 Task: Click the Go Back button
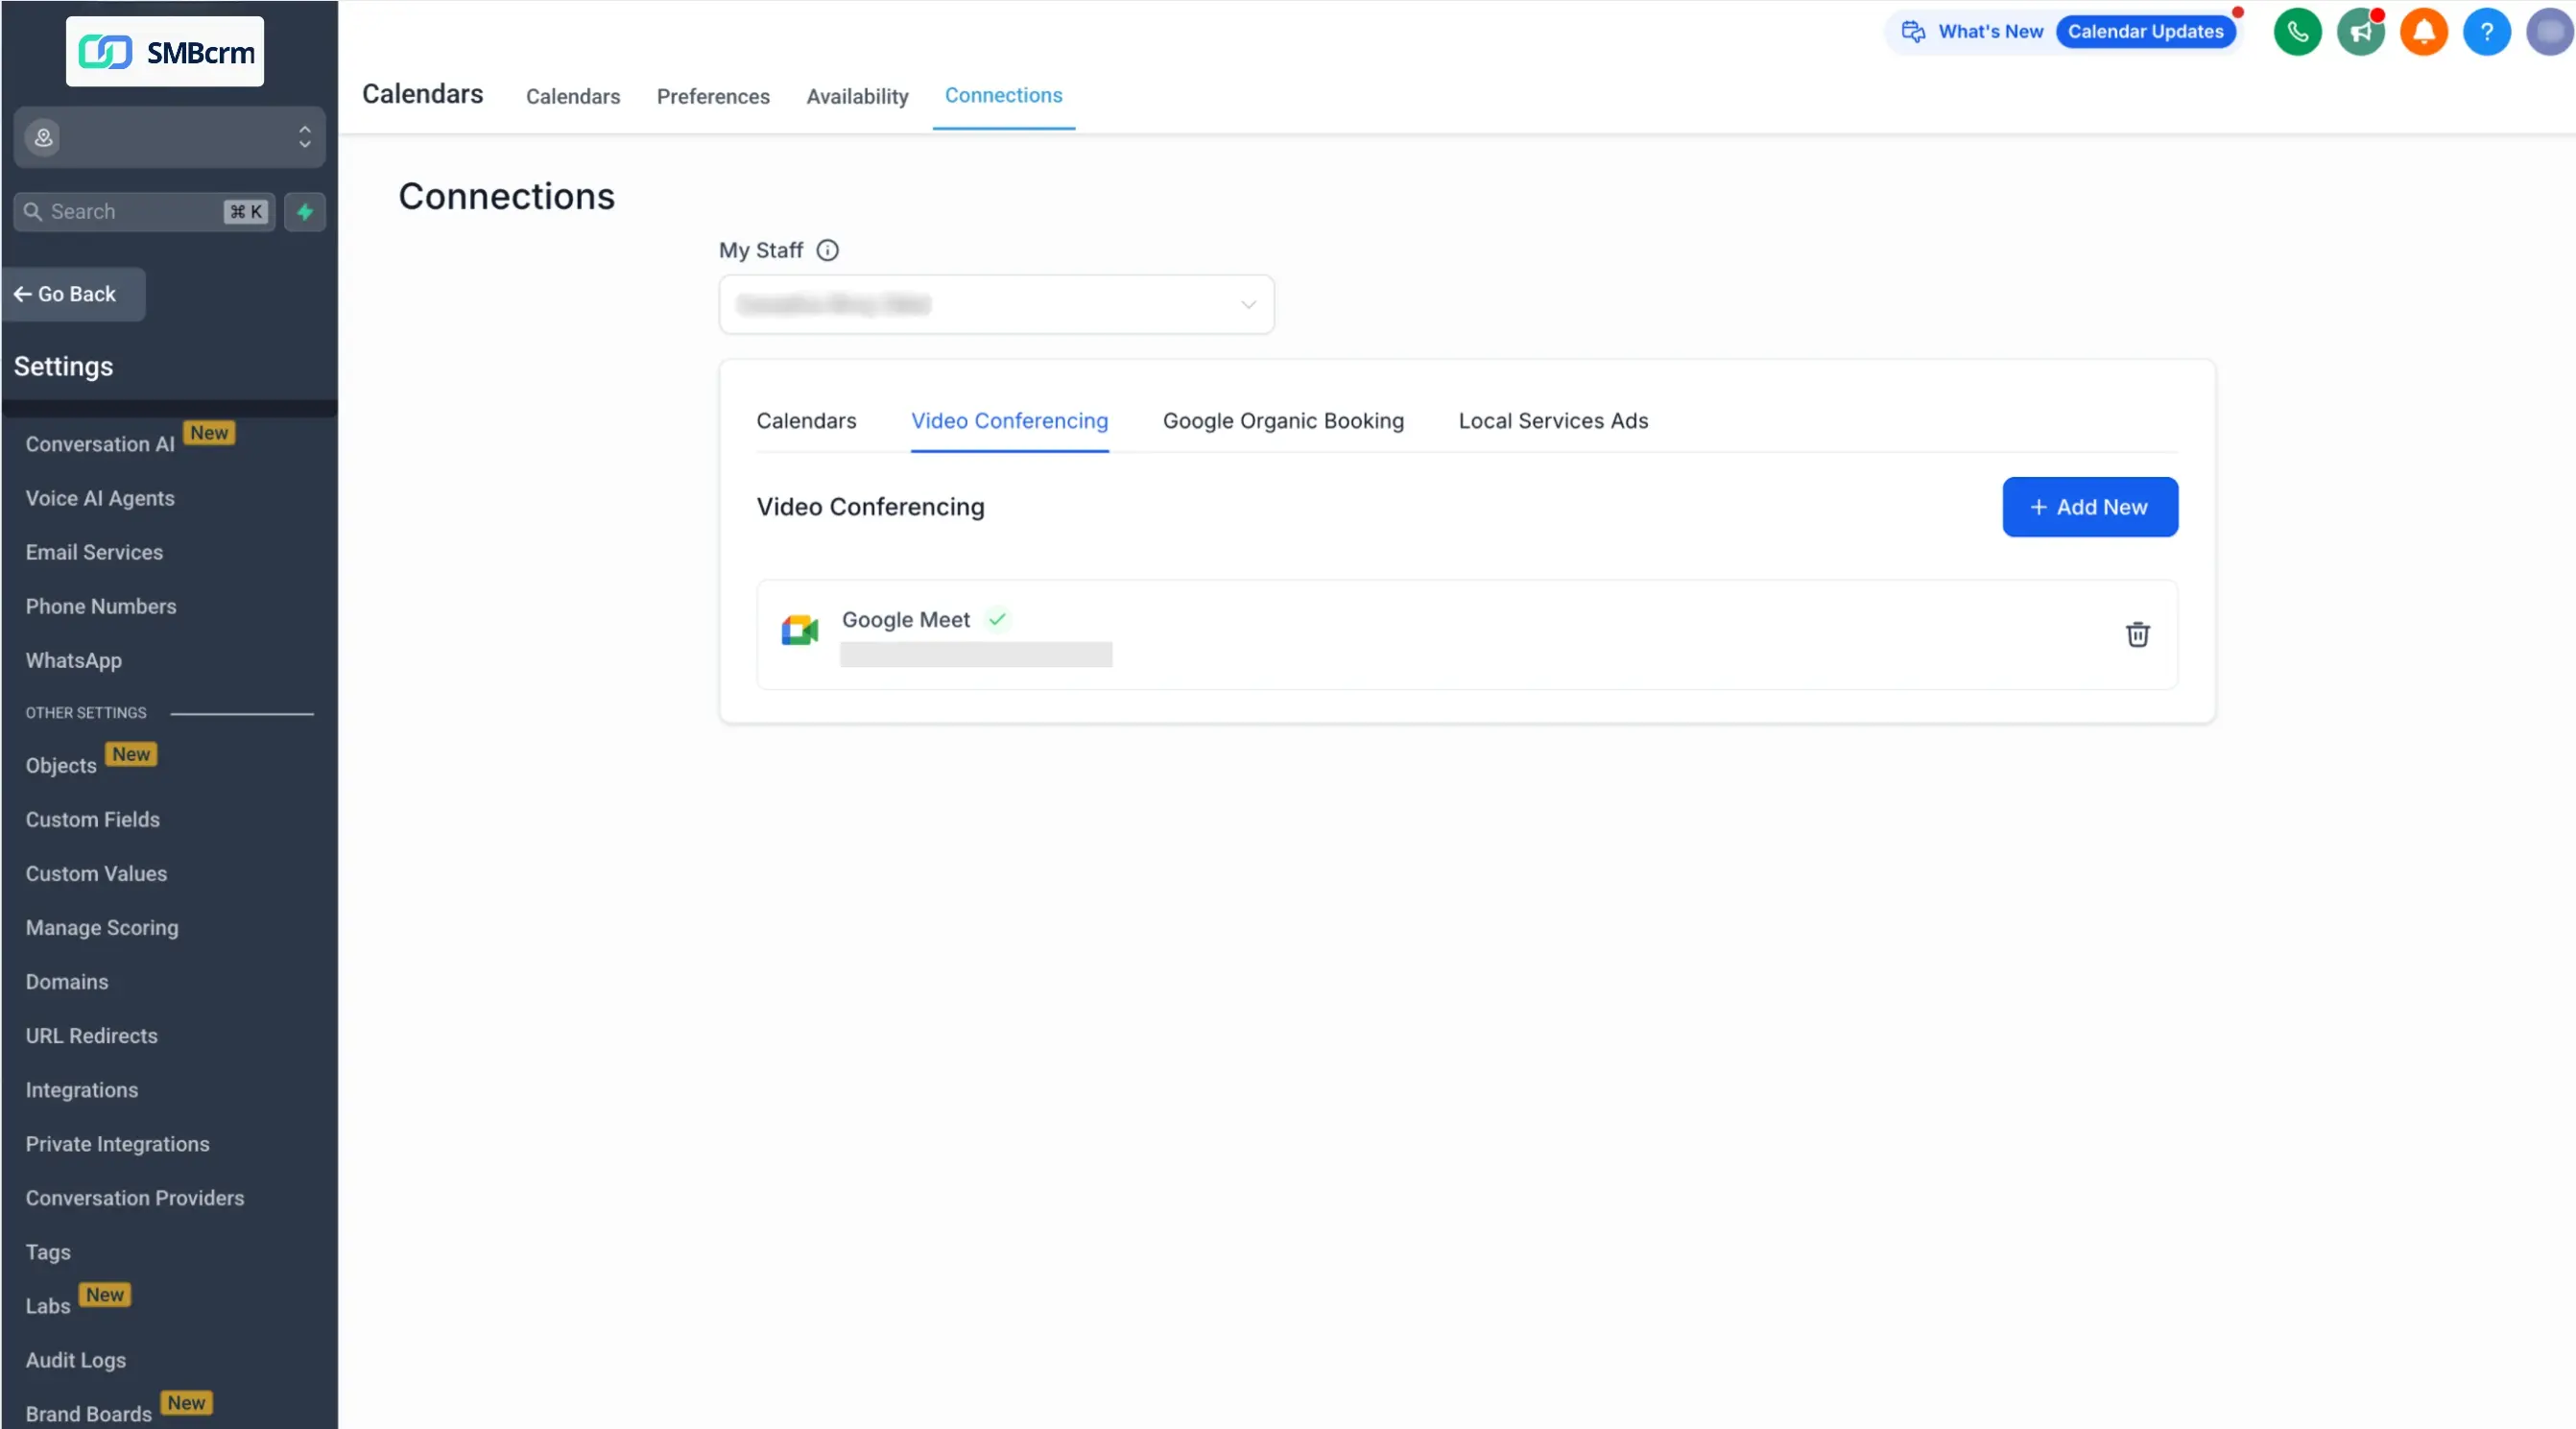click(x=74, y=294)
